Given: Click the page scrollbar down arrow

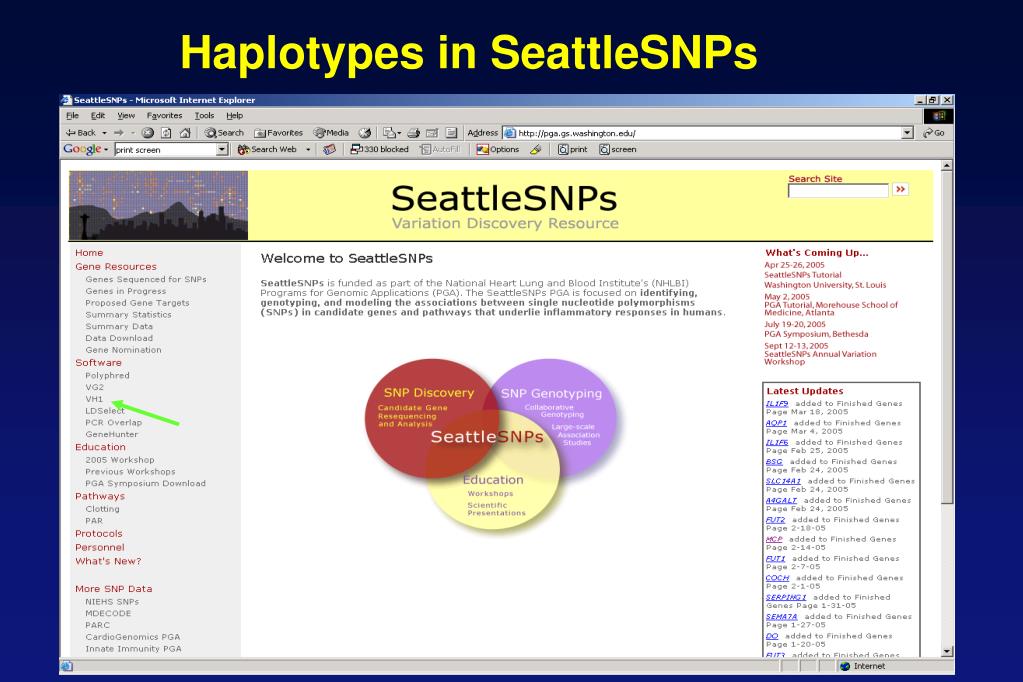Looking at the screenshot, I should (x=947, y=651).
